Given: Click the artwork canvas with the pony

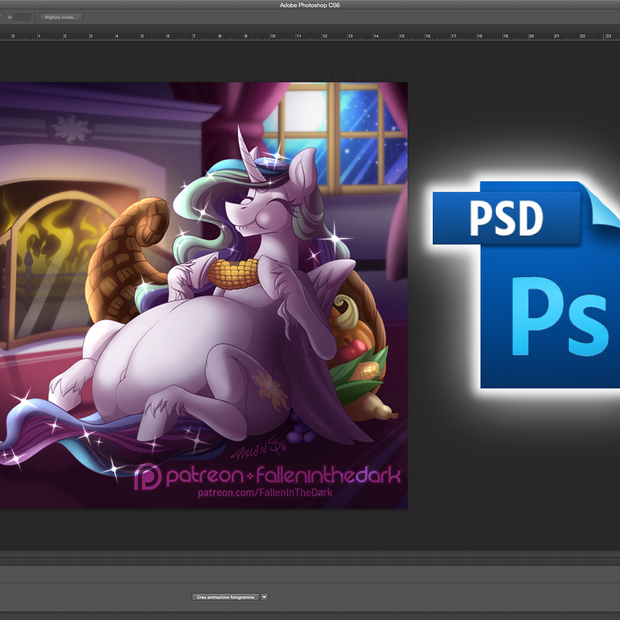Looking at the screenshot, I should click(x=204, y=295).
